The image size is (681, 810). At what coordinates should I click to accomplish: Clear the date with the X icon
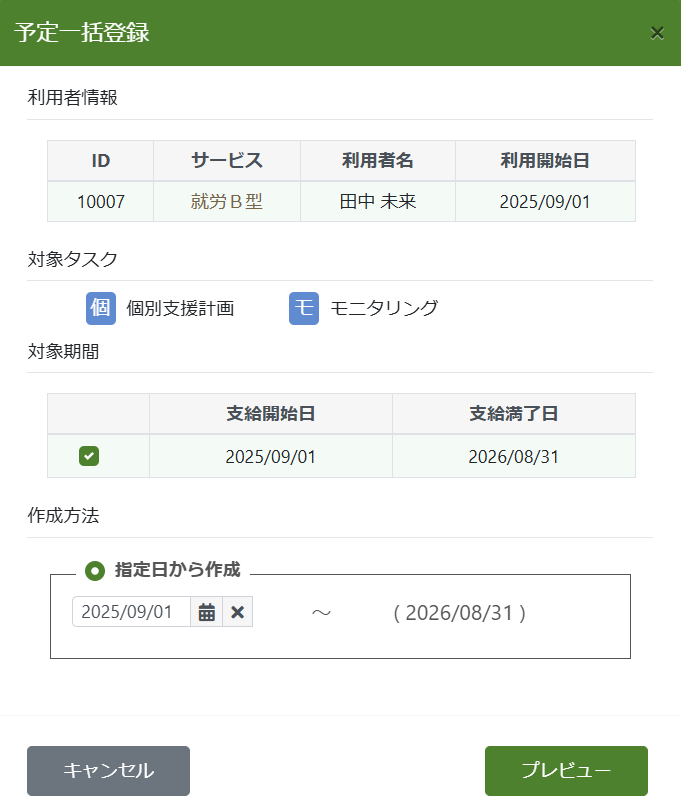(238, 612)
